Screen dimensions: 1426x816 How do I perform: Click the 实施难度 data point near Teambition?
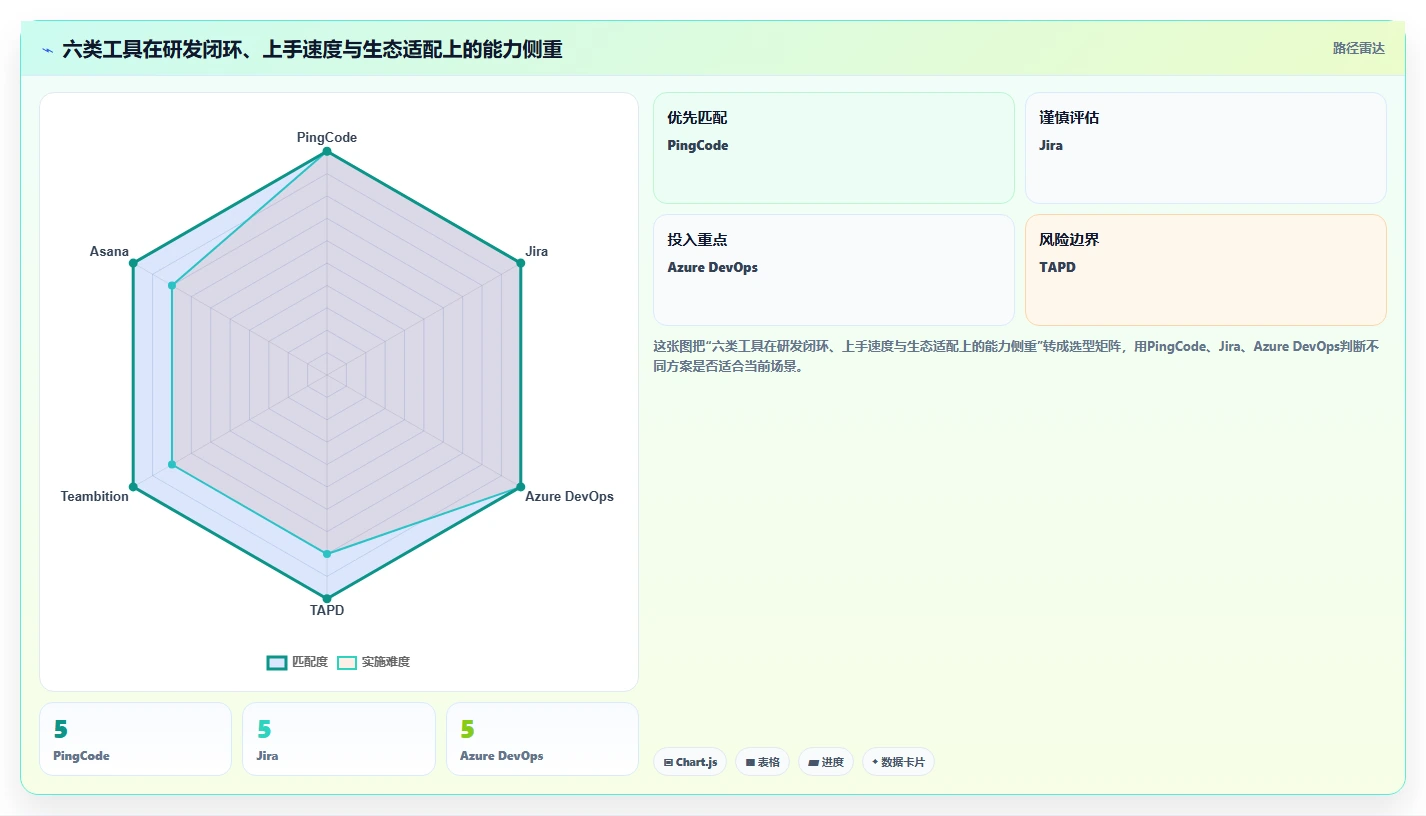(172, 464)
